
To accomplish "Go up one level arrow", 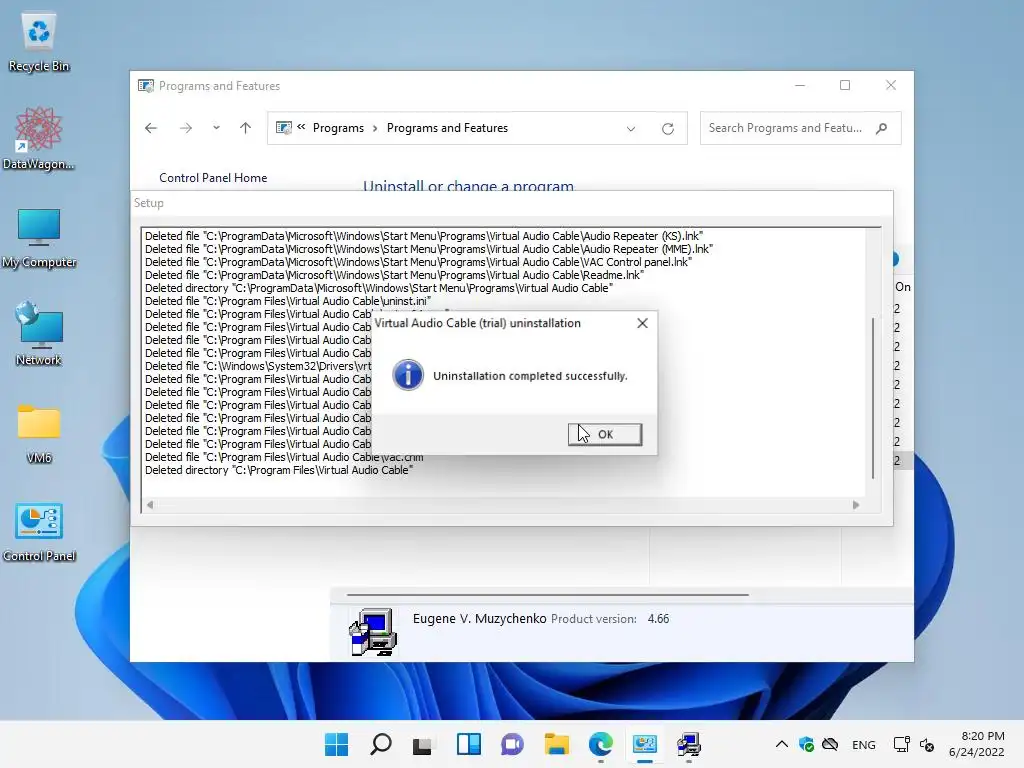I will point(246,128).
